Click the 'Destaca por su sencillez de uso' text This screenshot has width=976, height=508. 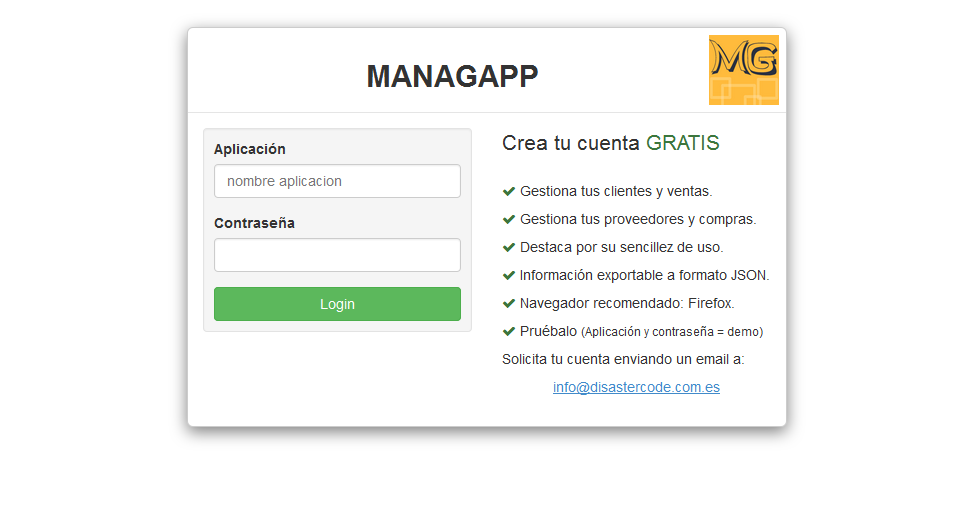[x=621, y=247]
